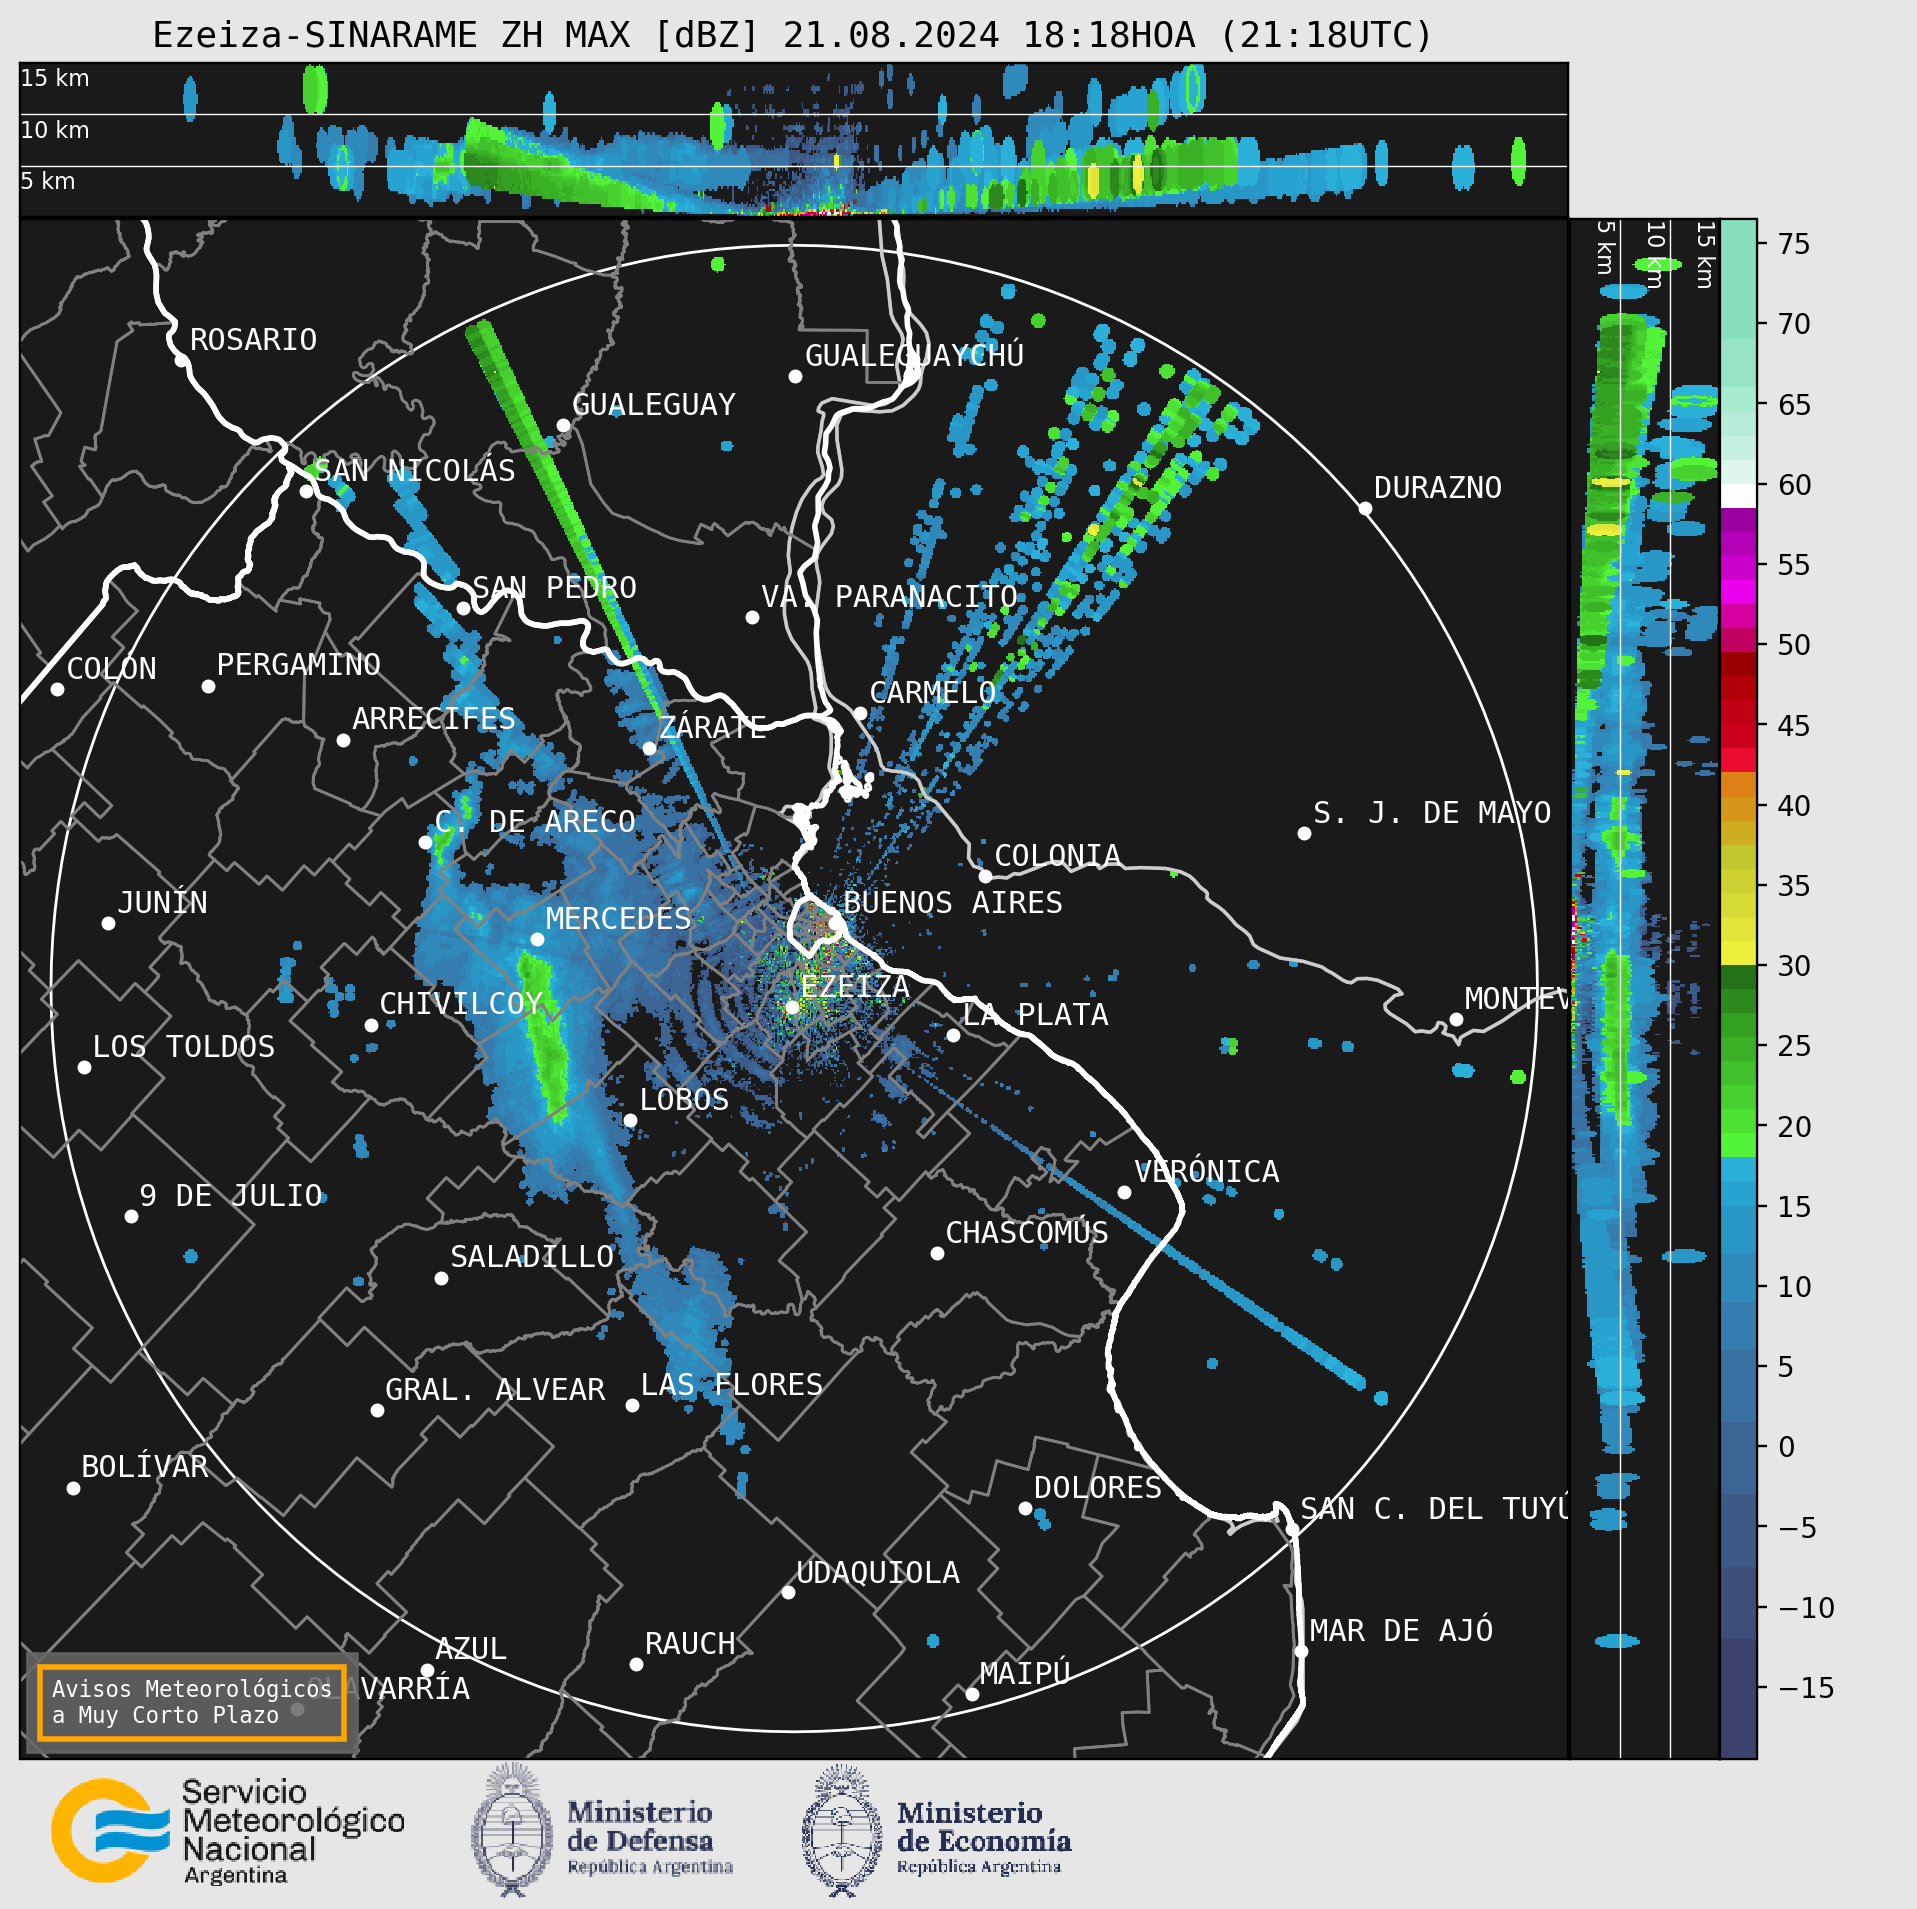1917x1909 pixels.
Task: Click the Ministerio de Economía emblem
Action: coord(842,1830)
